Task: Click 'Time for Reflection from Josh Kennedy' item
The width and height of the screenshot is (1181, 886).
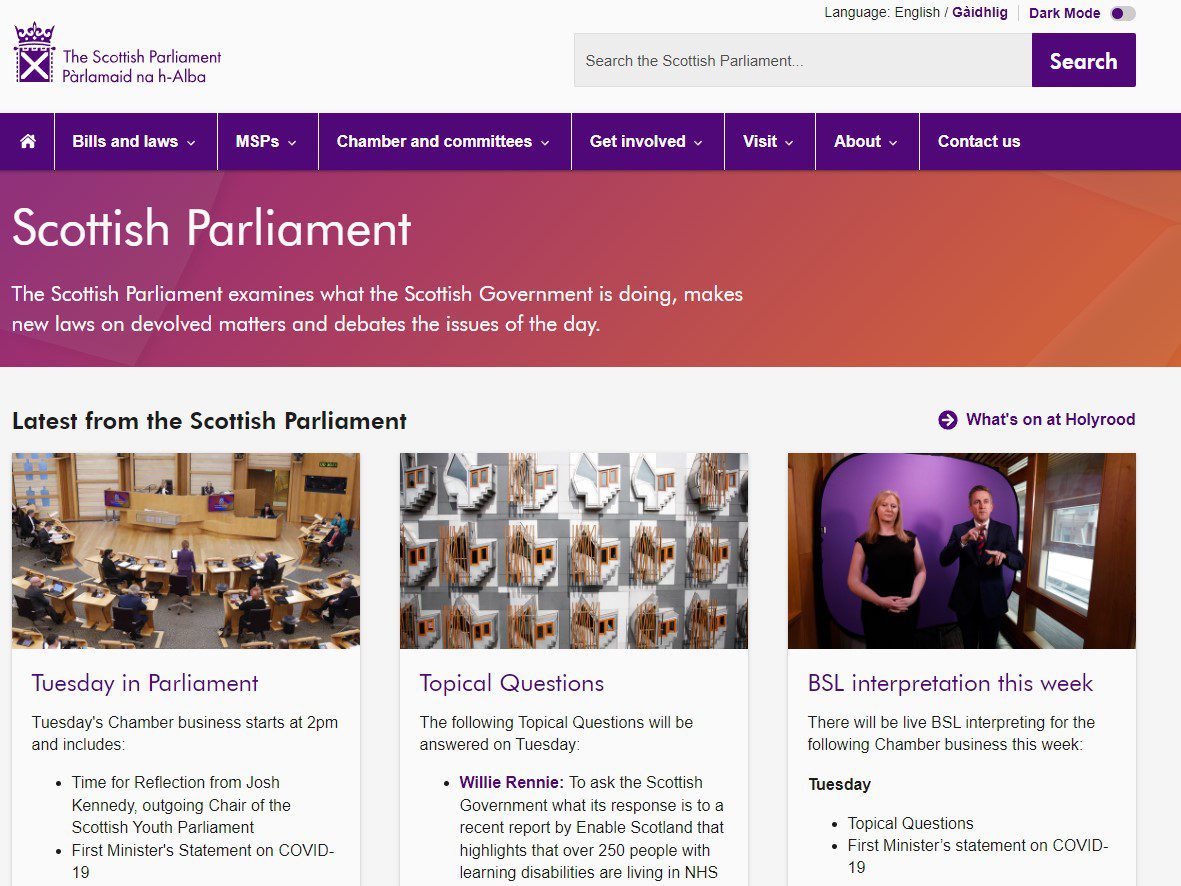Action: click(x=181, y=805)
